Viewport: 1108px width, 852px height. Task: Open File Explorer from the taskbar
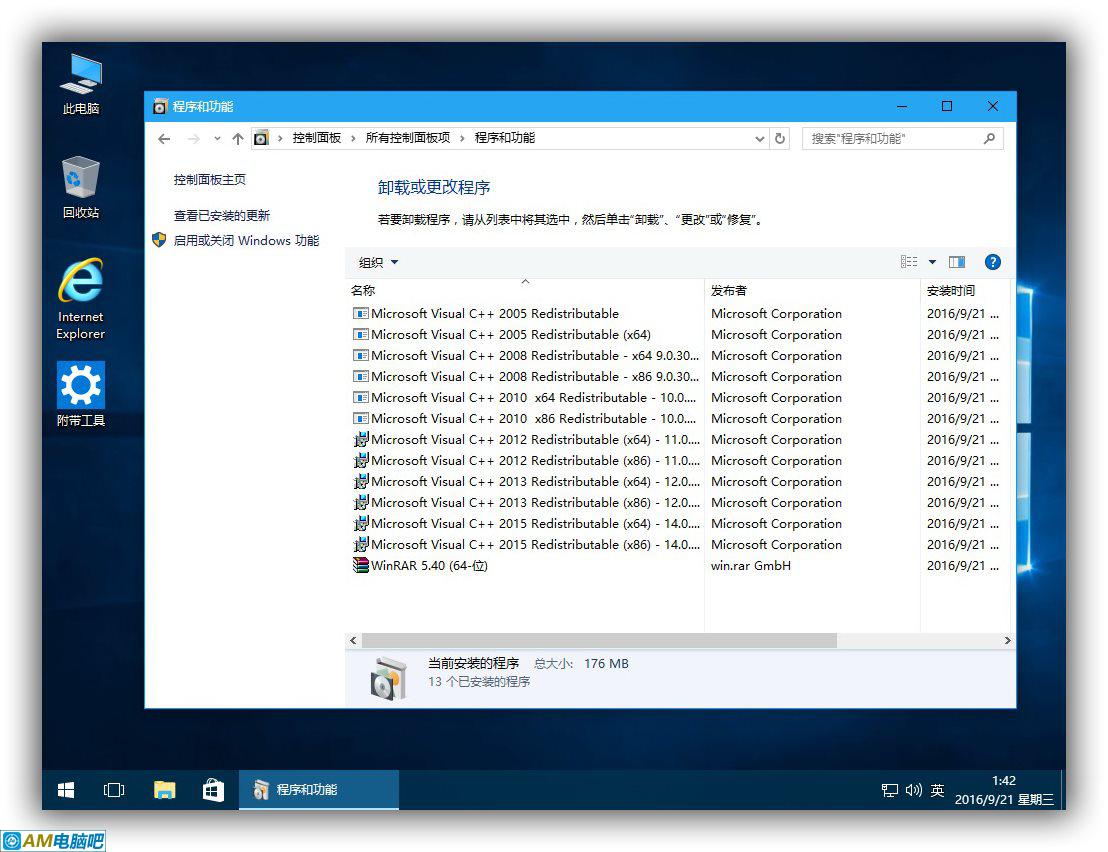165,790
